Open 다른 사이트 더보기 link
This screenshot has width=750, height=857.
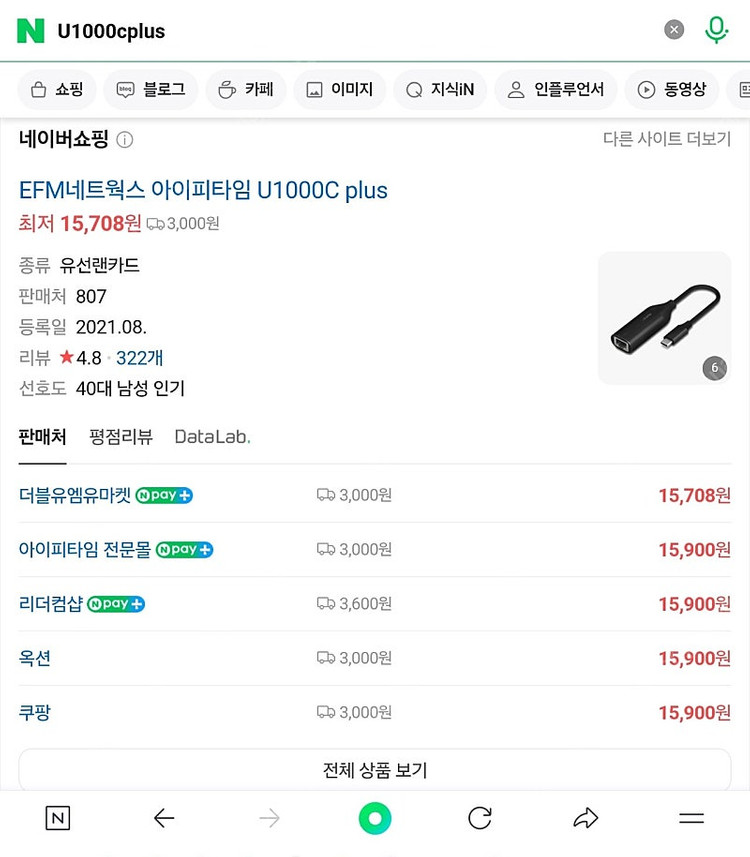tap(666, 139)
